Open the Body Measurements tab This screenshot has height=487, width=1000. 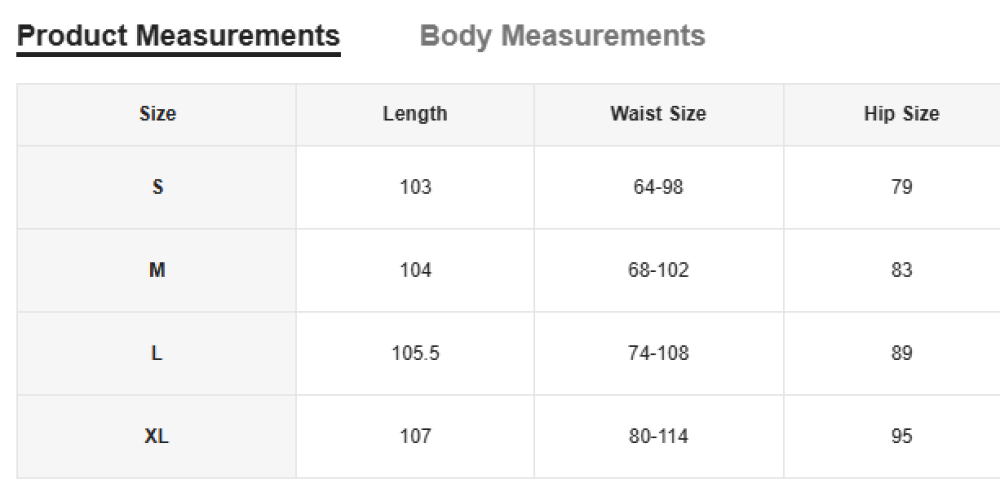tap(562, 36)
